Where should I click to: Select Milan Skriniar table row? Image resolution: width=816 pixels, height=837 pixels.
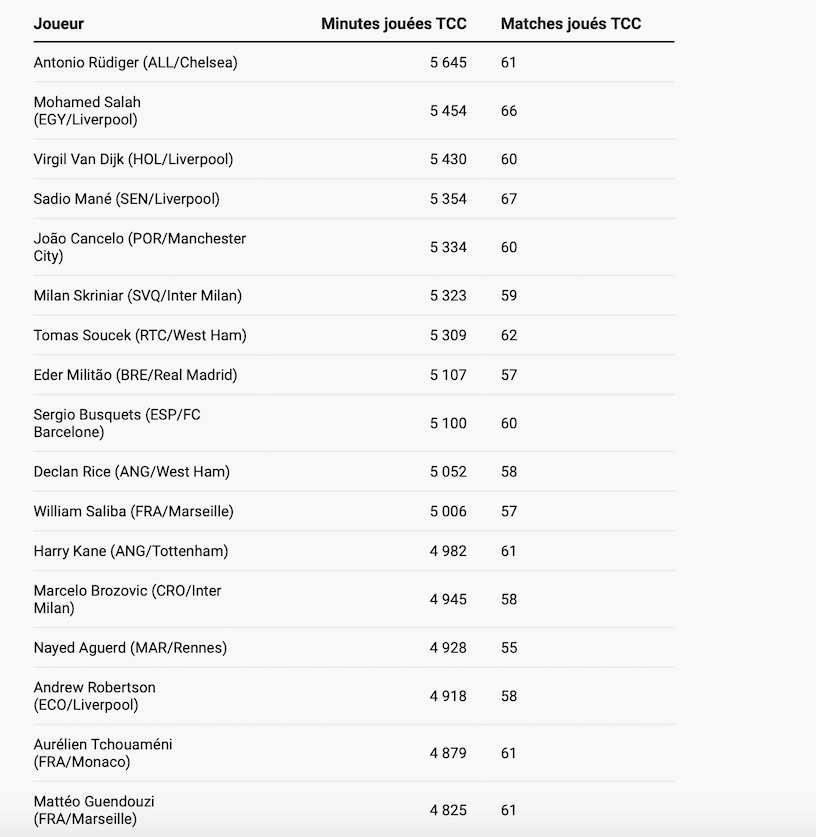354,295
